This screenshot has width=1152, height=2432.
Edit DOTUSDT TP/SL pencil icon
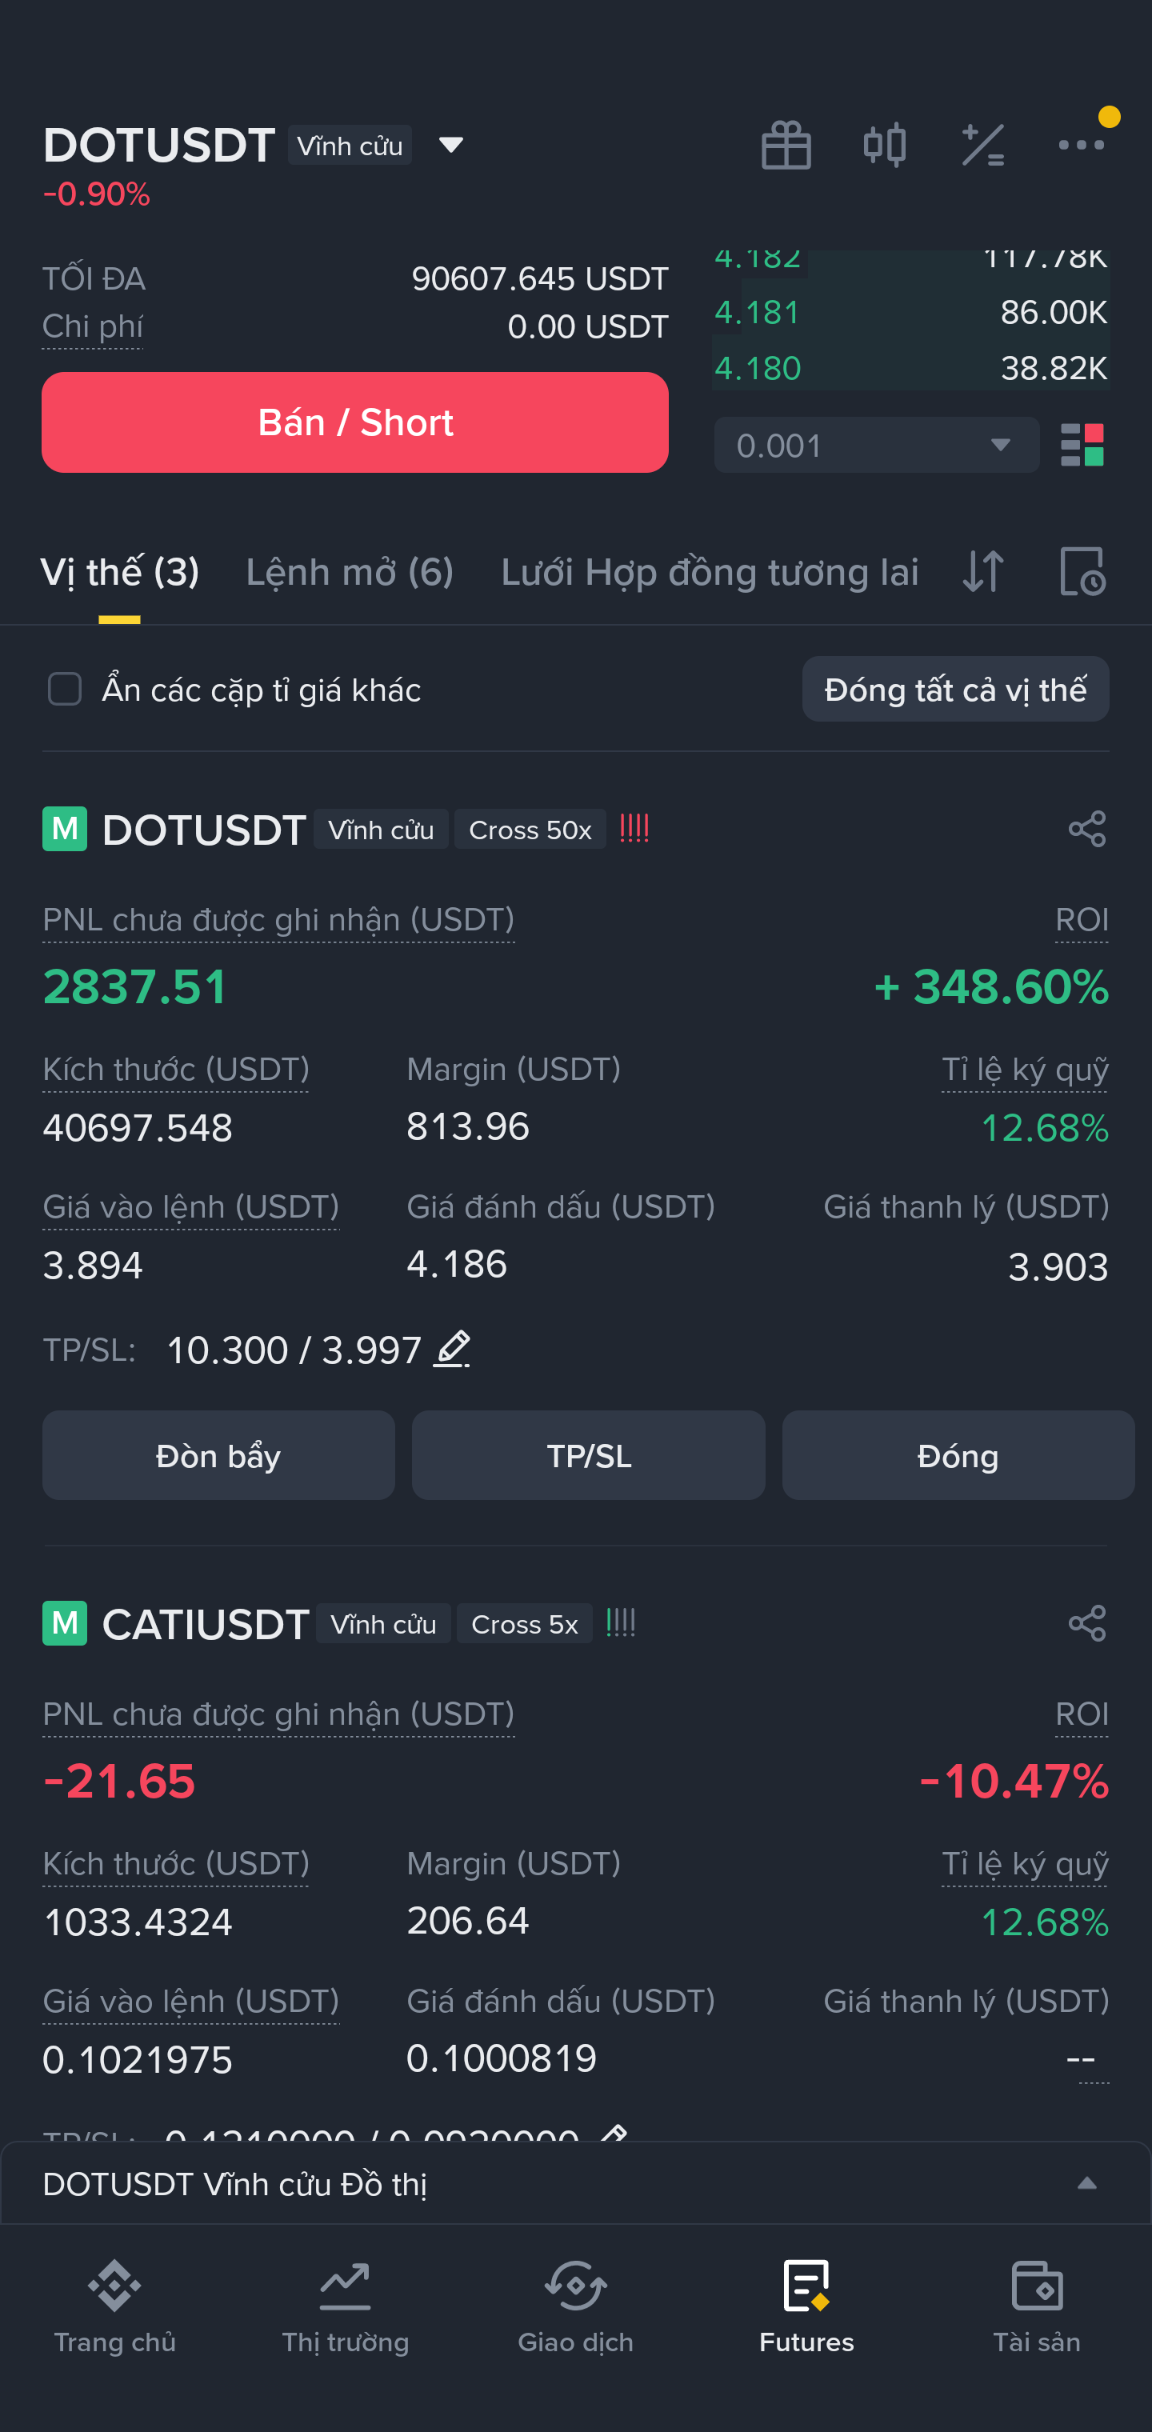pos(453,1349)
